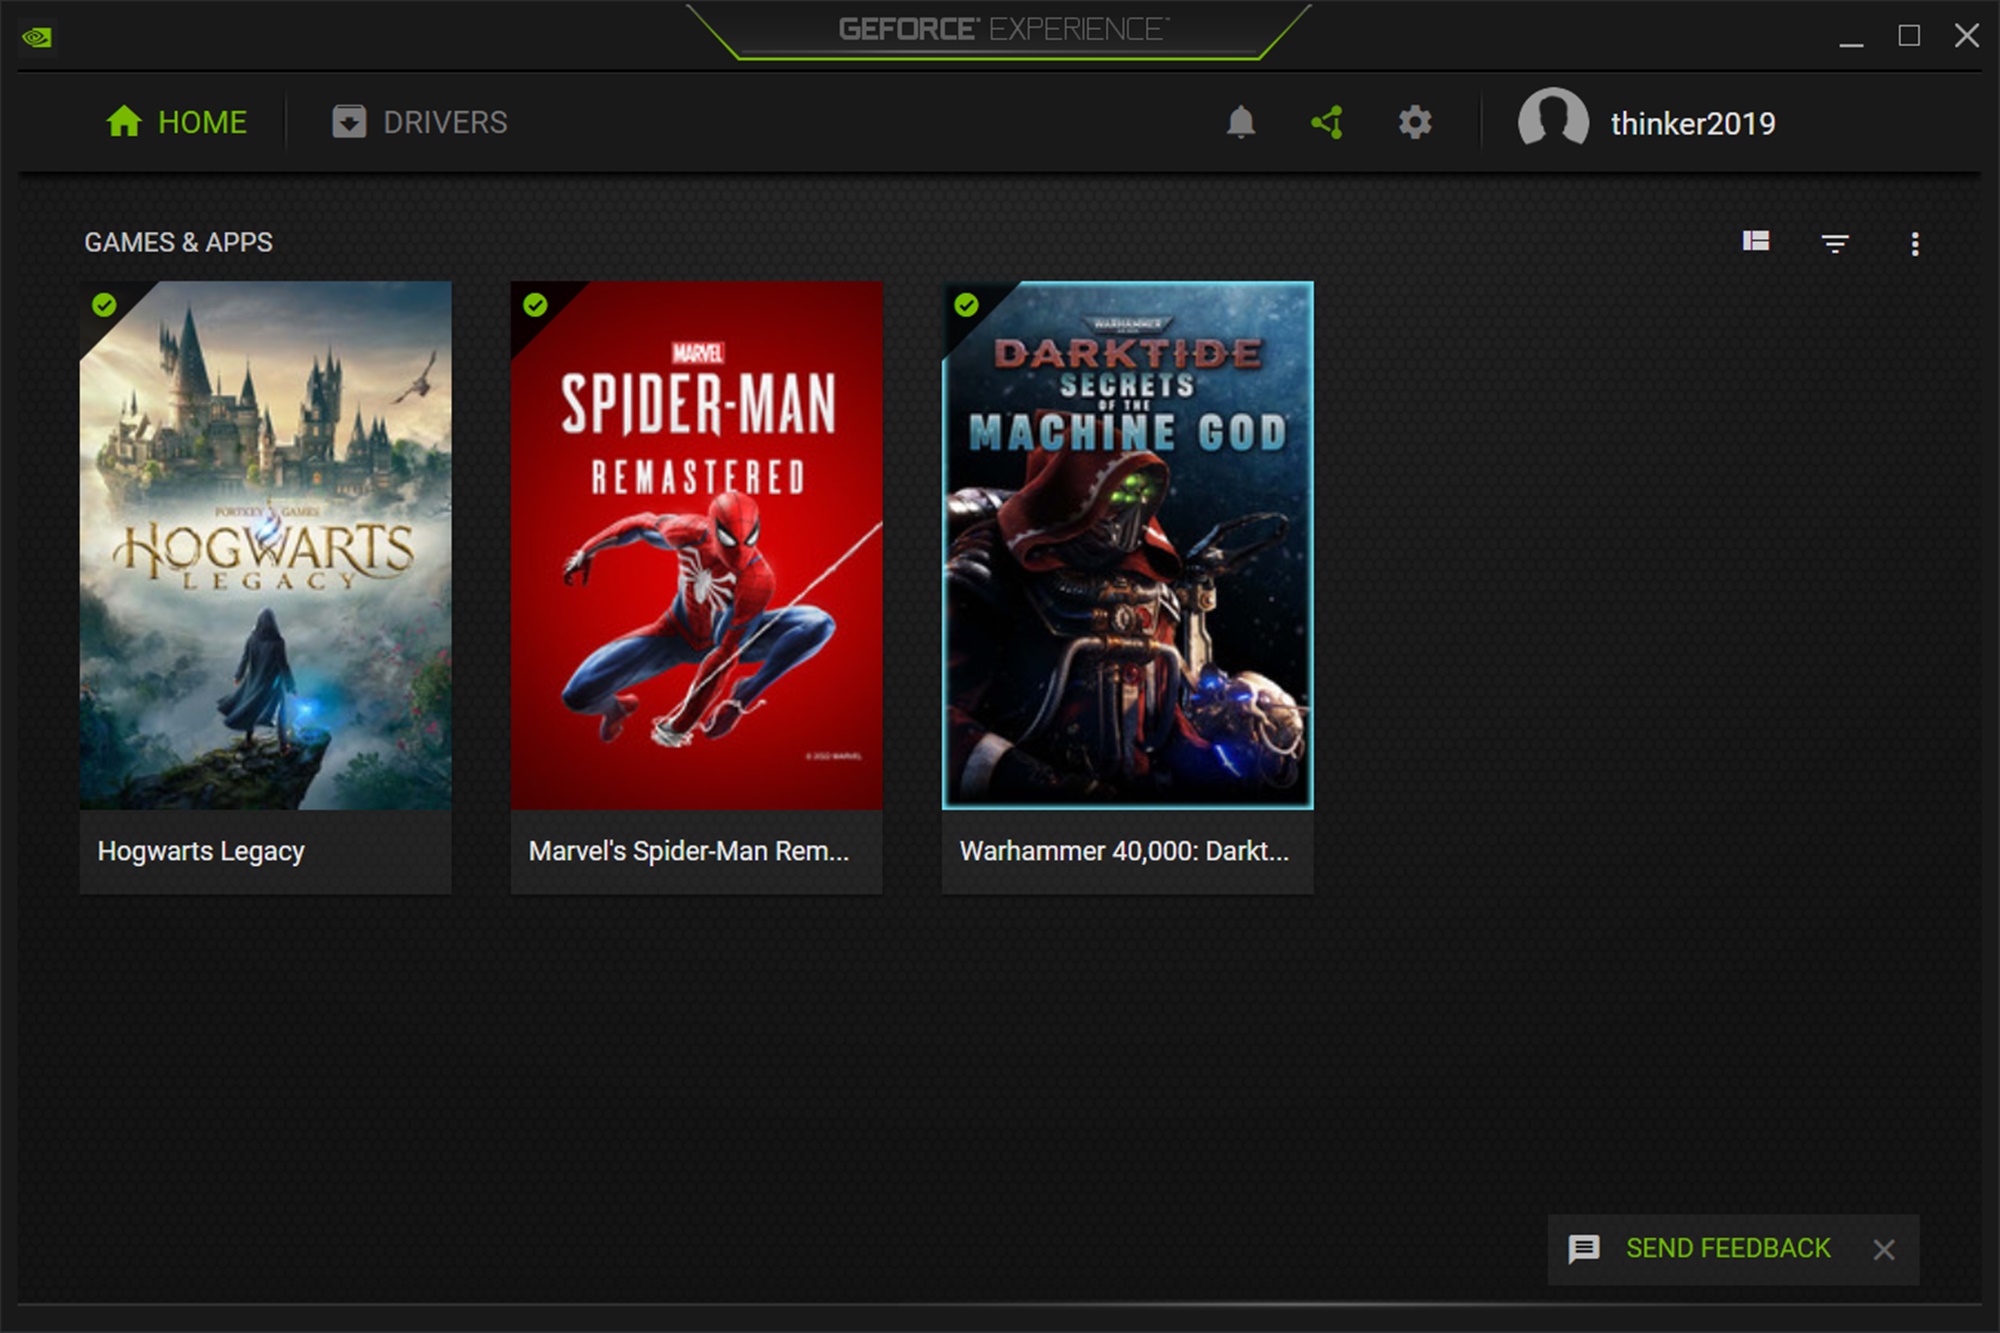Select the Hogwarts Legacy cover art

[265, 545]
